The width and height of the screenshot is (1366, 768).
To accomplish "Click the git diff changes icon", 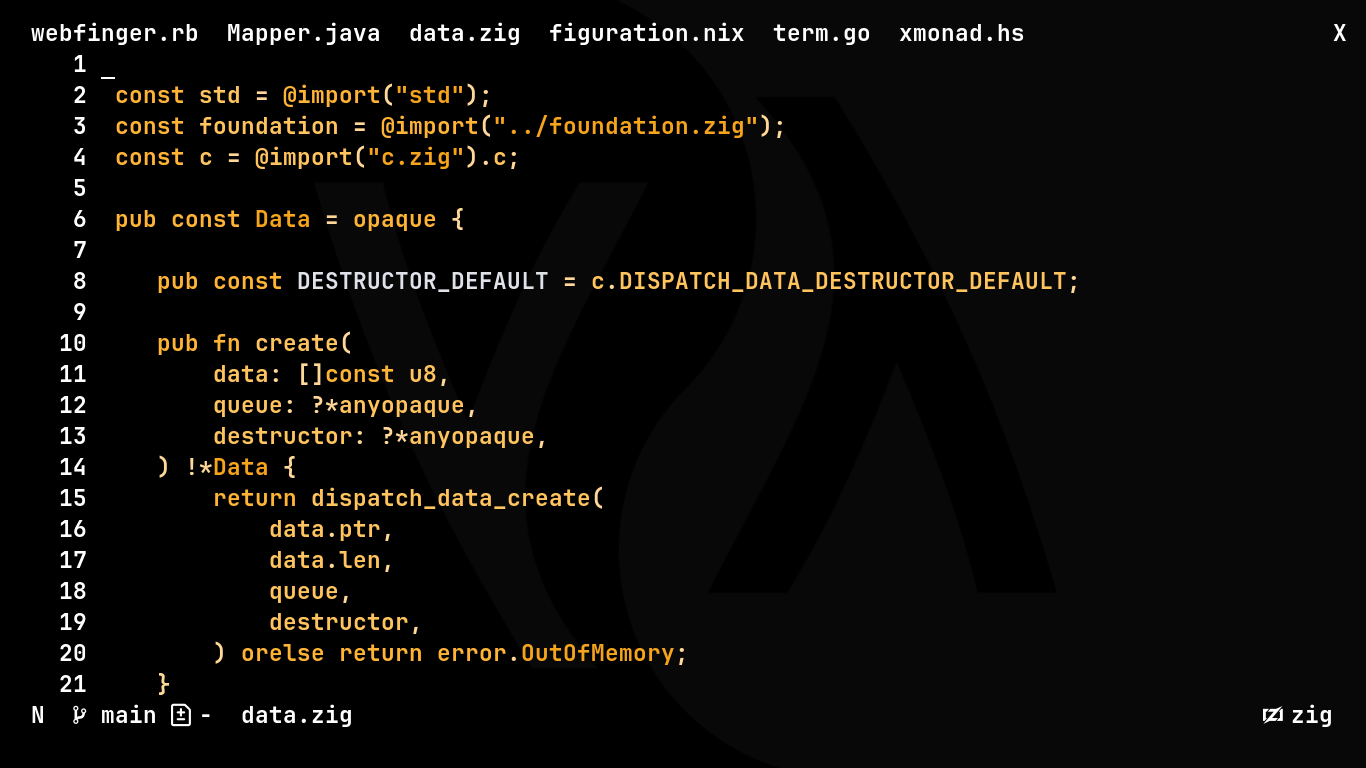I will pyautogui.click(x=180, y=715).
